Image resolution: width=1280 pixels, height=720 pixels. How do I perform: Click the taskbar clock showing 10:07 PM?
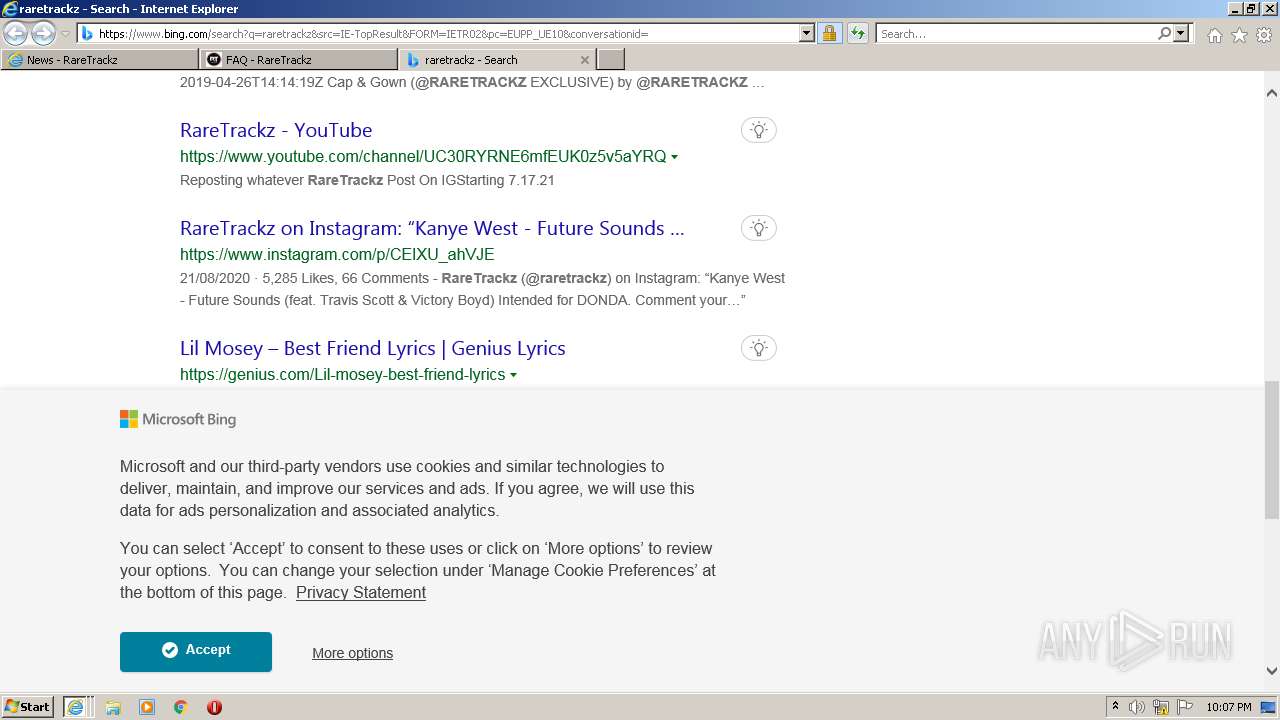coord(1229,707)
